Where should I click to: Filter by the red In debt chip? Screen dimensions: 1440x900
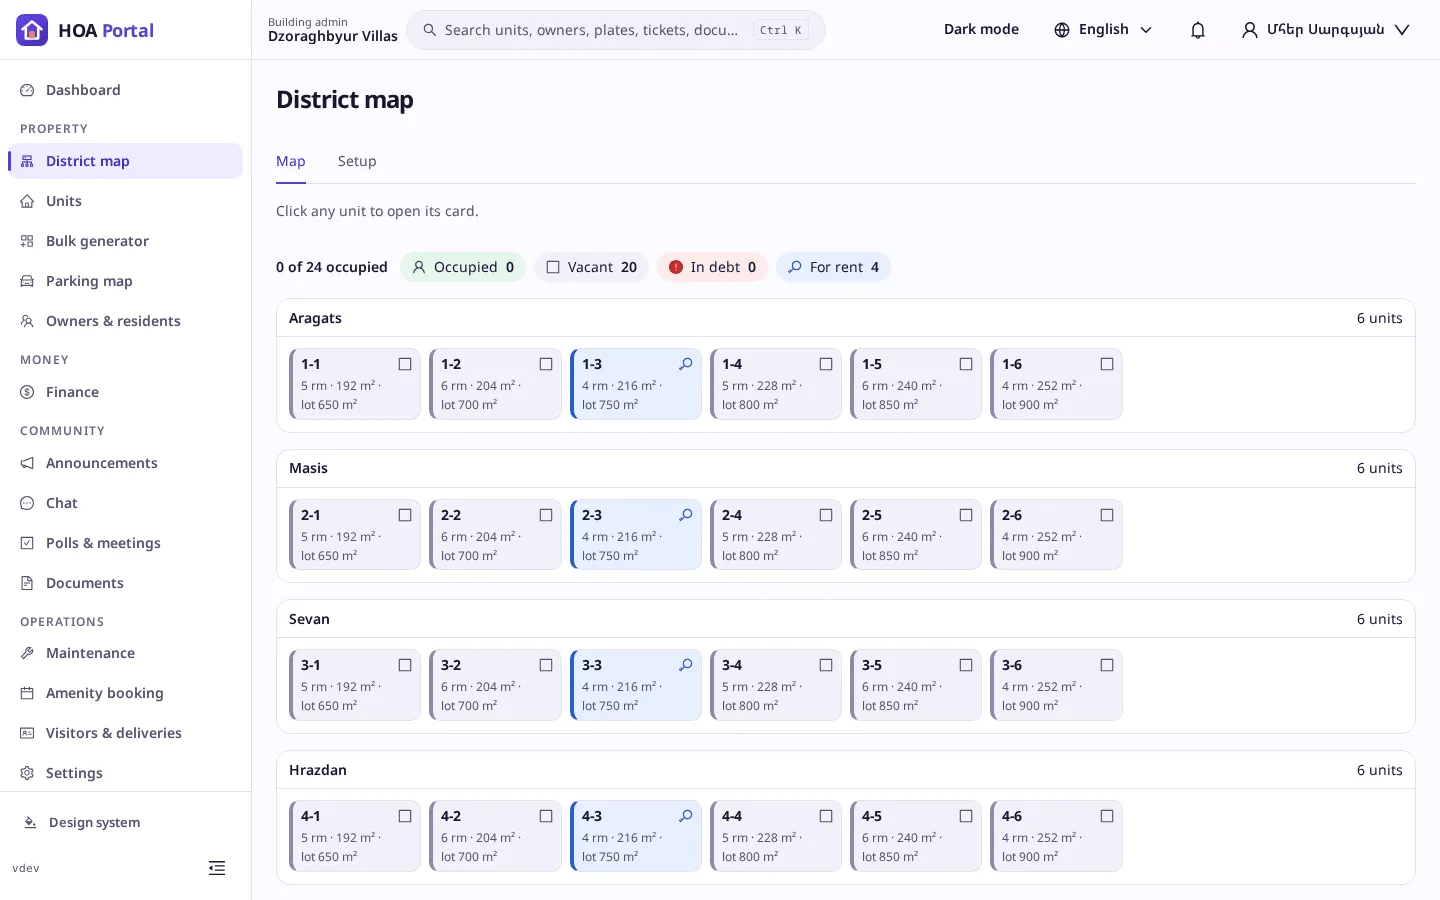click(712, 267)
